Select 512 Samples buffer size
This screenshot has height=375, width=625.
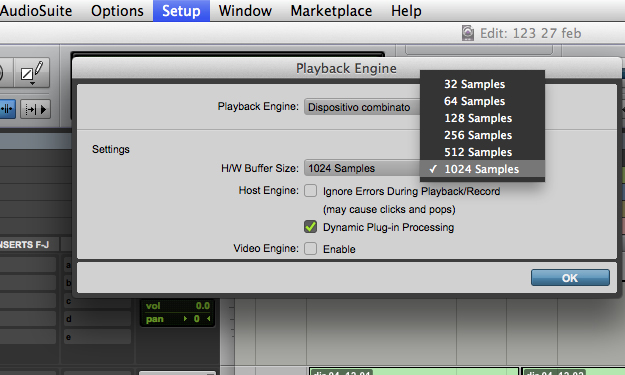[x=482, y=152]
